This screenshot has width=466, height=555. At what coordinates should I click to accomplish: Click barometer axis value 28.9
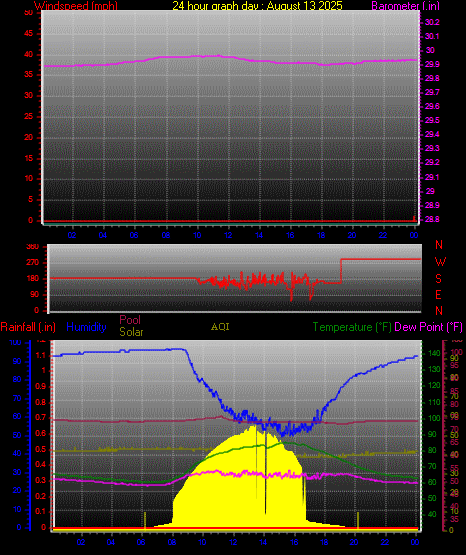click(x=432, y=205)
